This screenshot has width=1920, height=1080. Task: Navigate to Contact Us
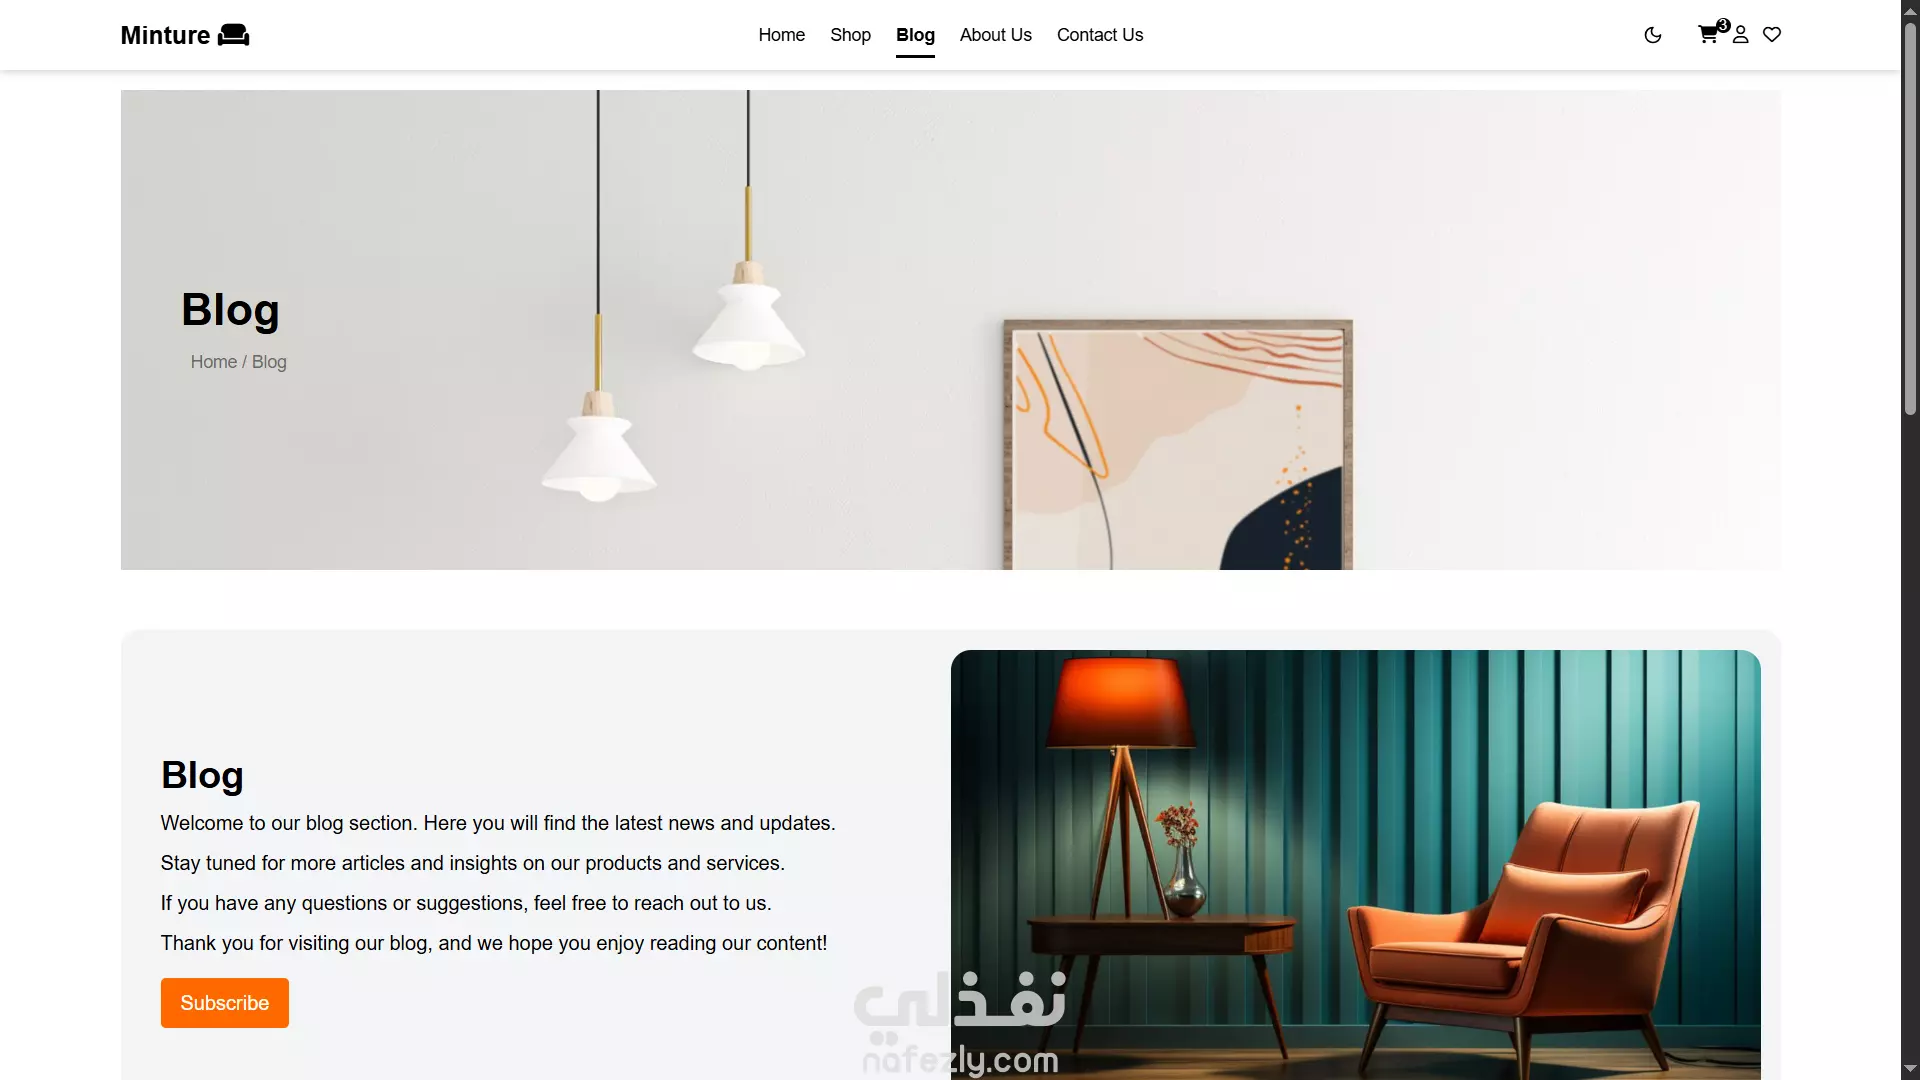coord(1099,35)
